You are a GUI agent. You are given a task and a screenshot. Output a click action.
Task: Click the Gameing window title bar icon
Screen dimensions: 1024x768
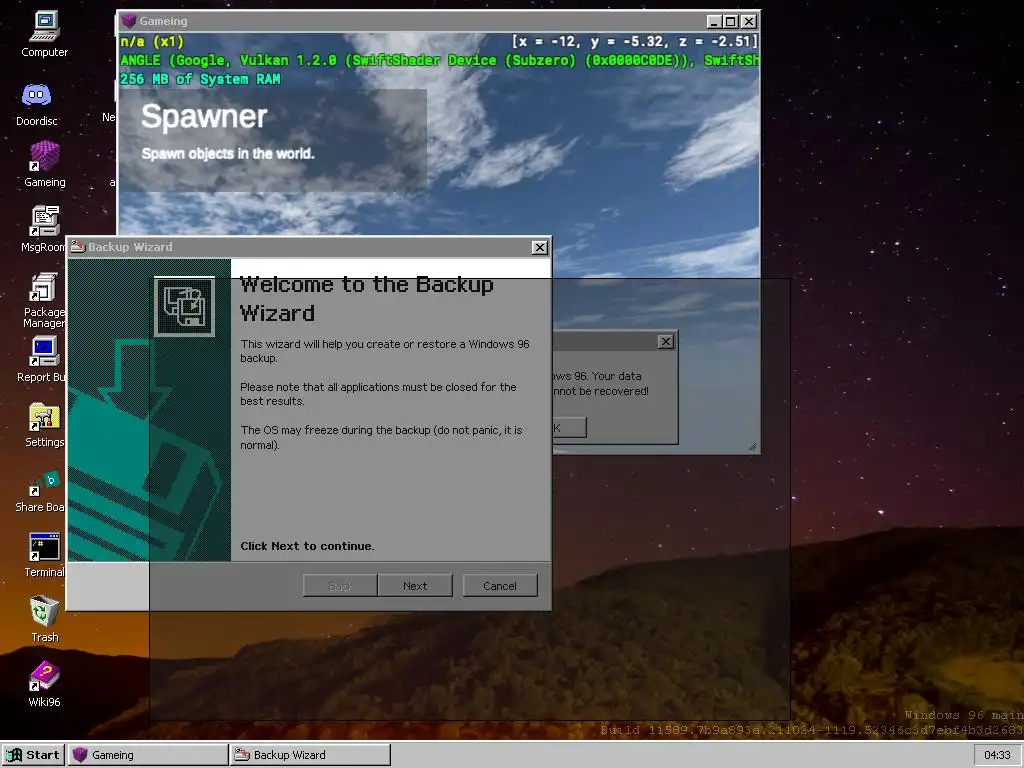[129, 21]
